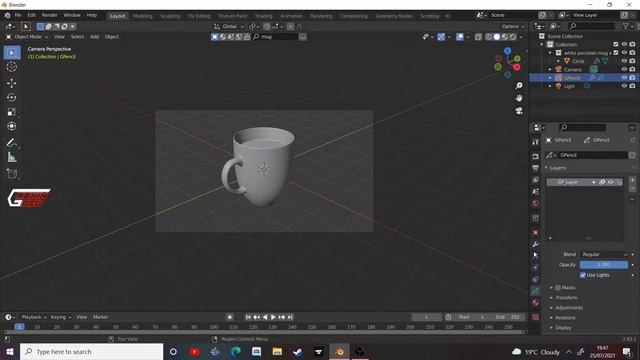Collapse the Layers panel

tap(557, 168)
